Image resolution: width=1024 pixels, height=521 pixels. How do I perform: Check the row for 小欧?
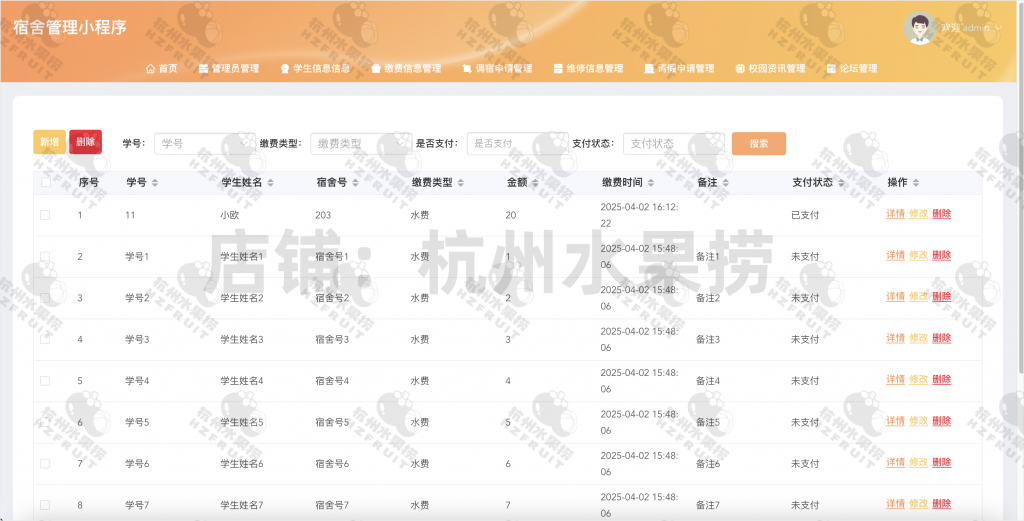(45, 215)
